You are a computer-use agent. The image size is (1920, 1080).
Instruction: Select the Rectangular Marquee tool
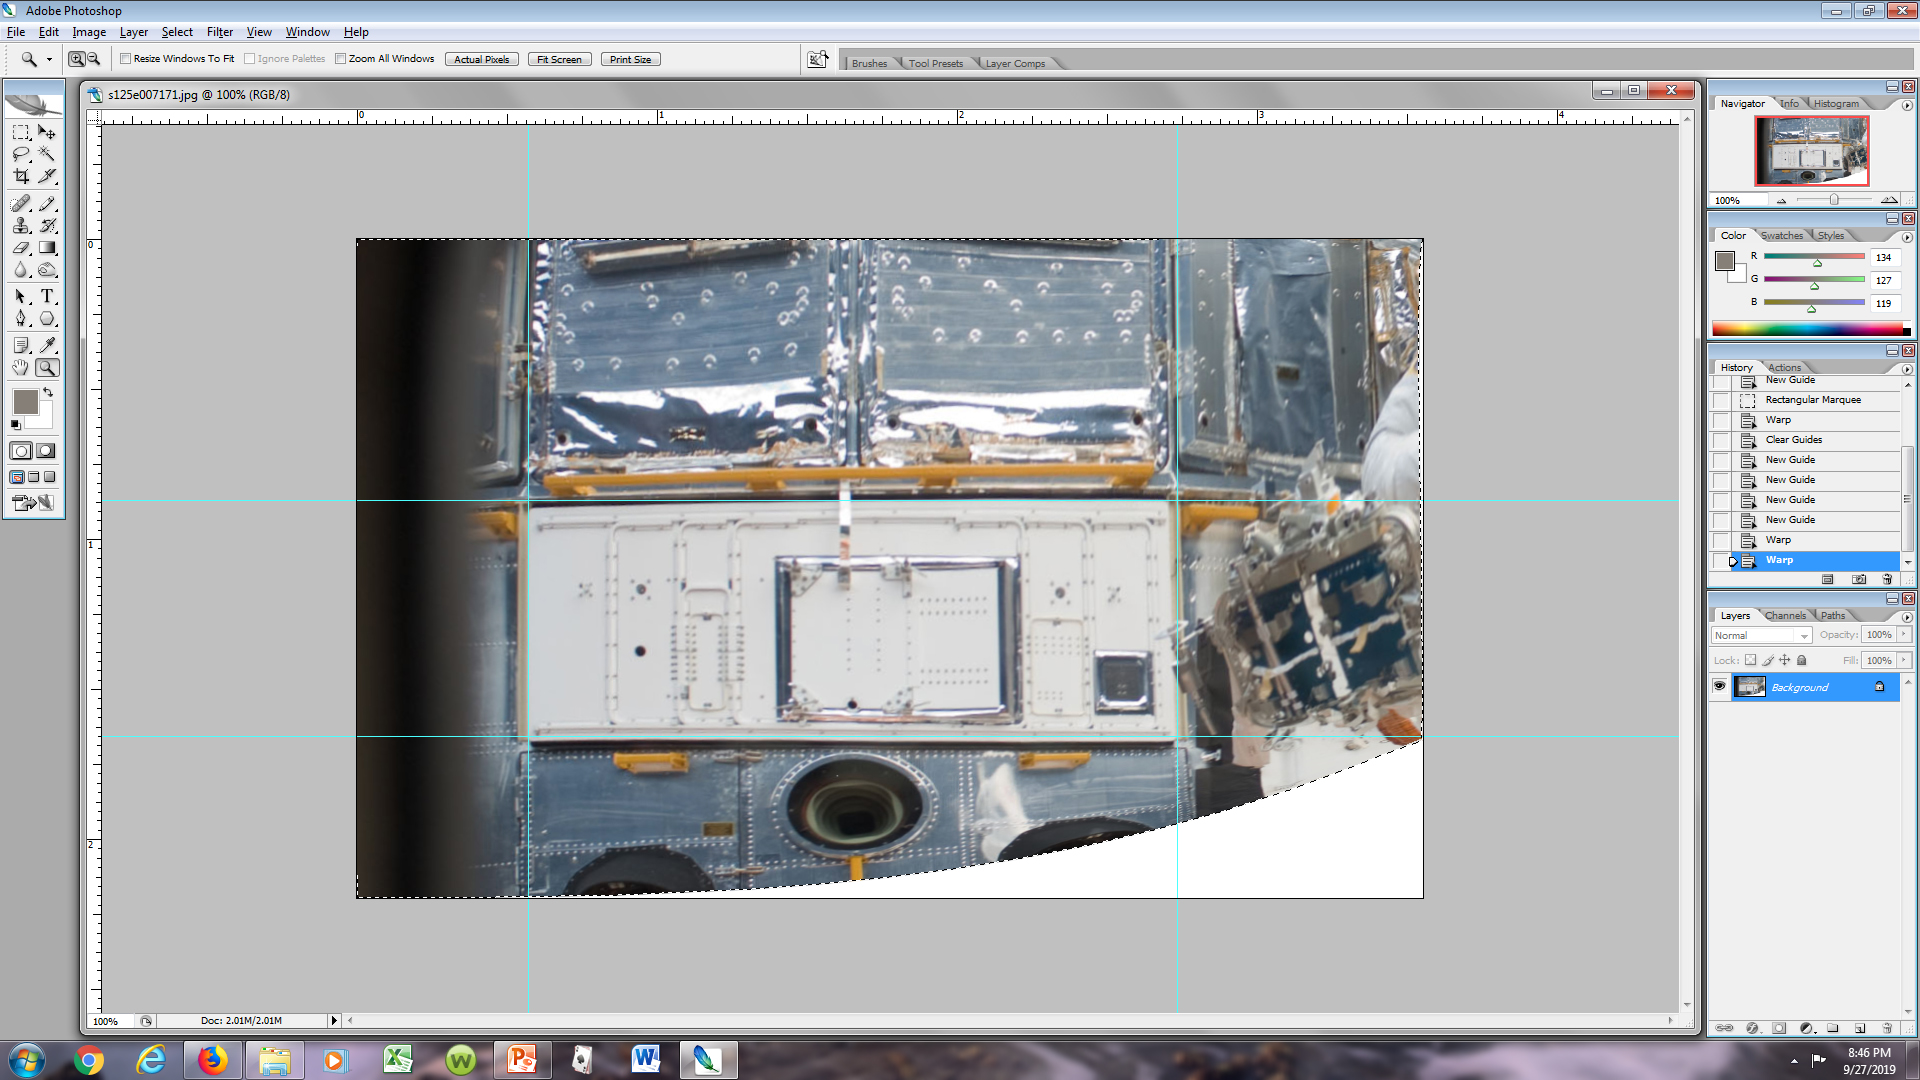(x=21, y=132)
